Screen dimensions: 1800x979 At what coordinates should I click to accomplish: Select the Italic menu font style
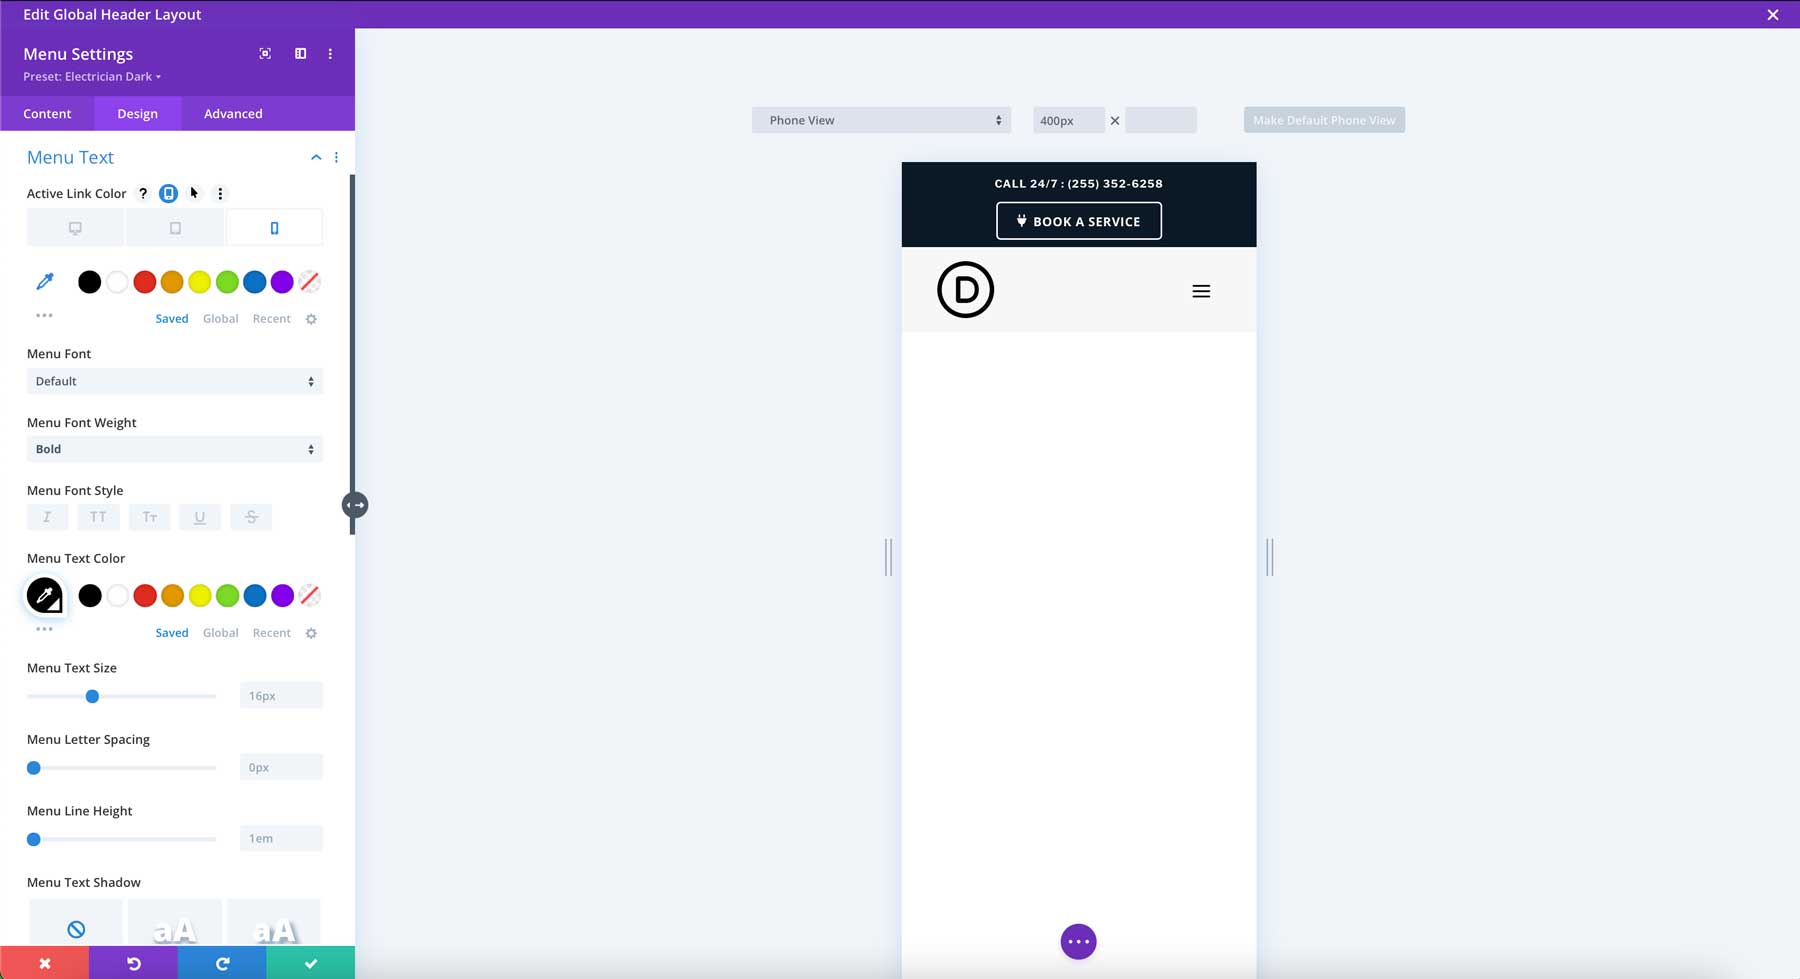click(47, 516)
